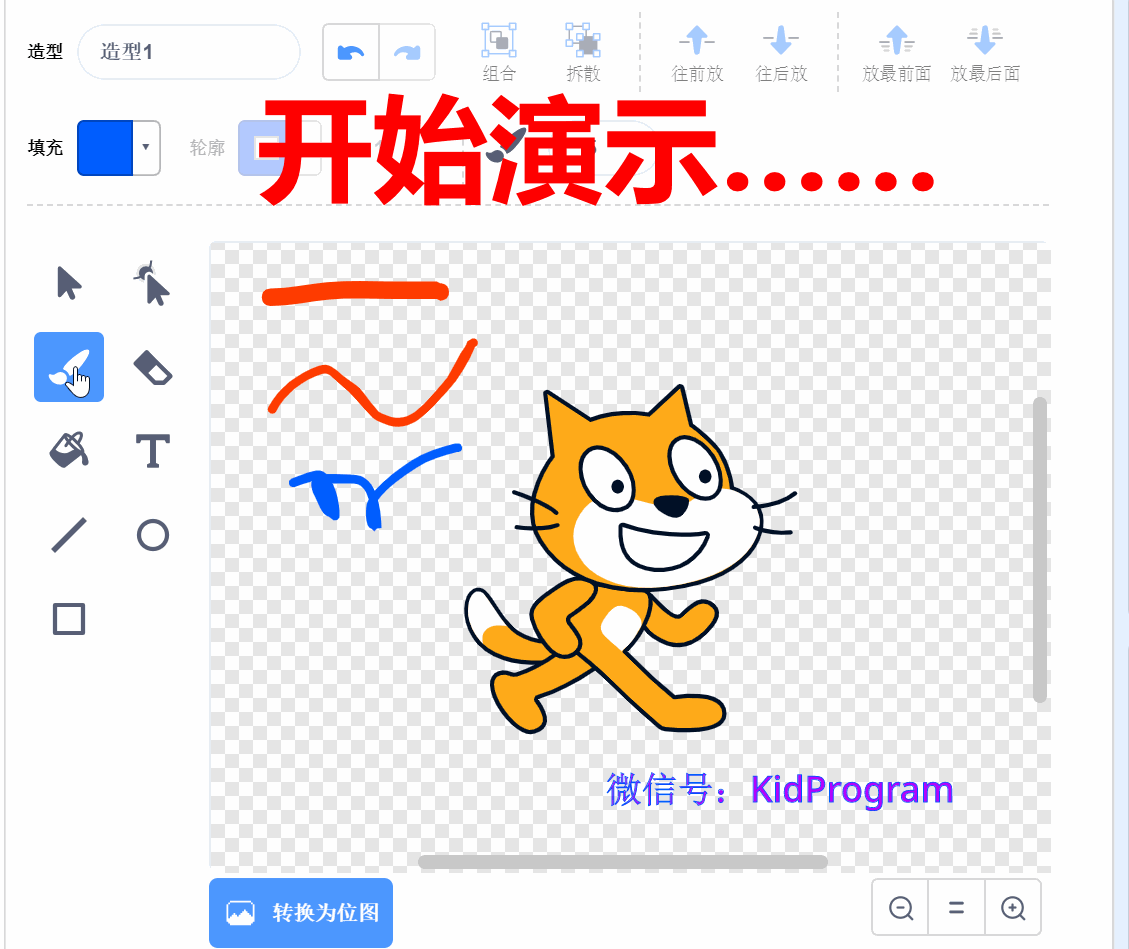Click the vertical canvas scrollbar
This screenshot has width=1129, height=949.
click(1039, 549)
